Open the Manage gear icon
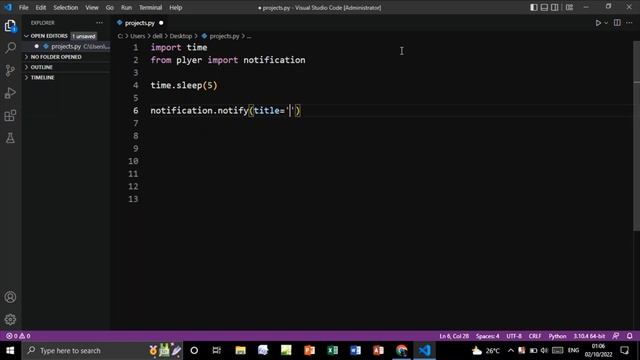 [10, 319]
